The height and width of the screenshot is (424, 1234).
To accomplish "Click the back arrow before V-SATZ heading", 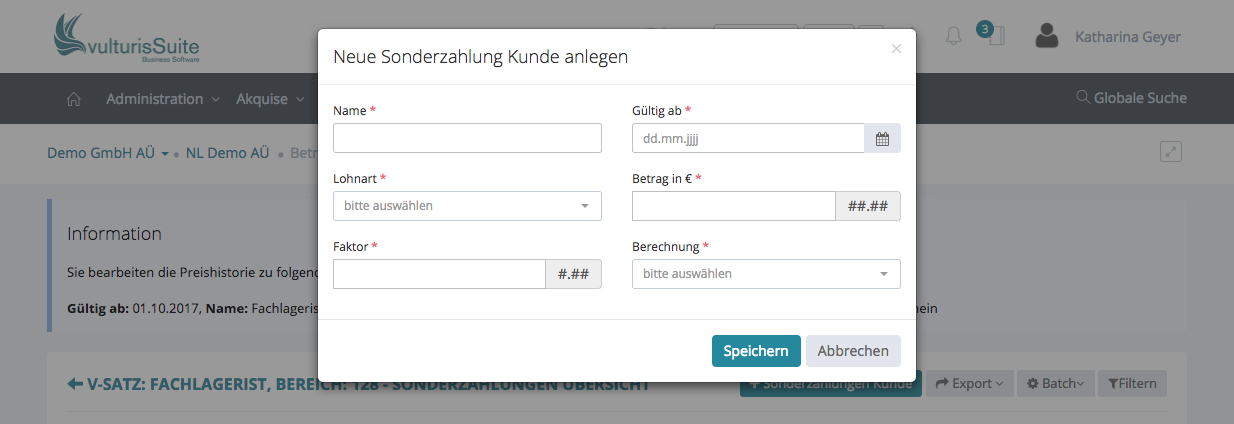I will [x=75, y=384].
